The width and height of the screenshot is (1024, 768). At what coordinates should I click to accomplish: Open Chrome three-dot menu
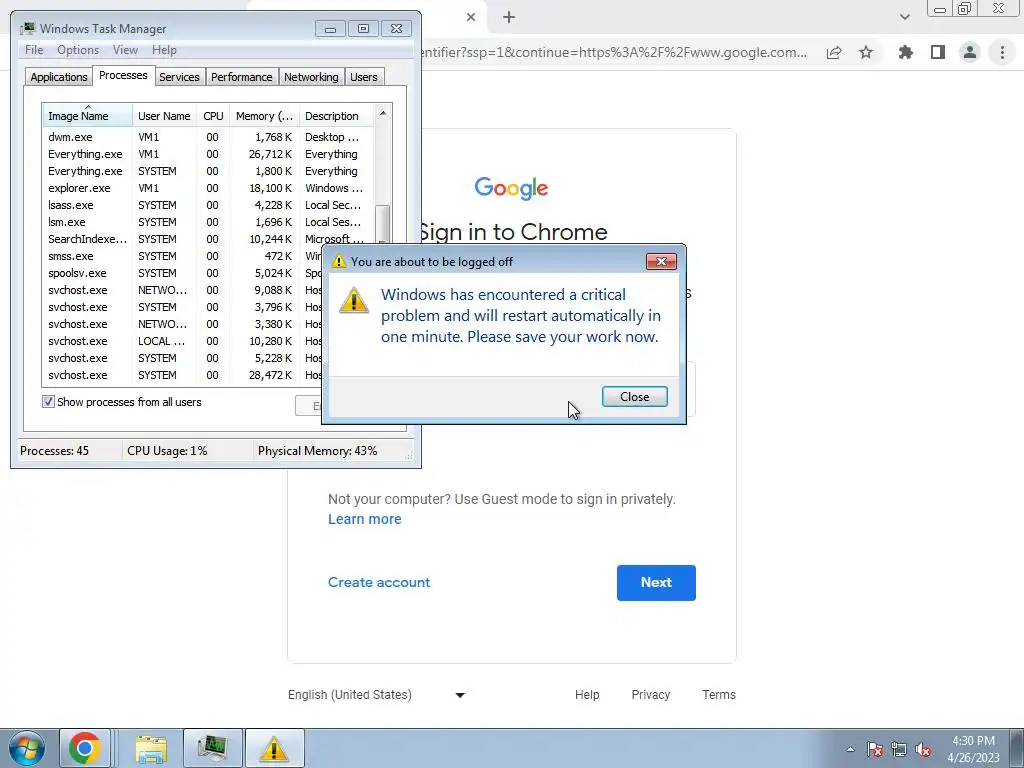1002,52
